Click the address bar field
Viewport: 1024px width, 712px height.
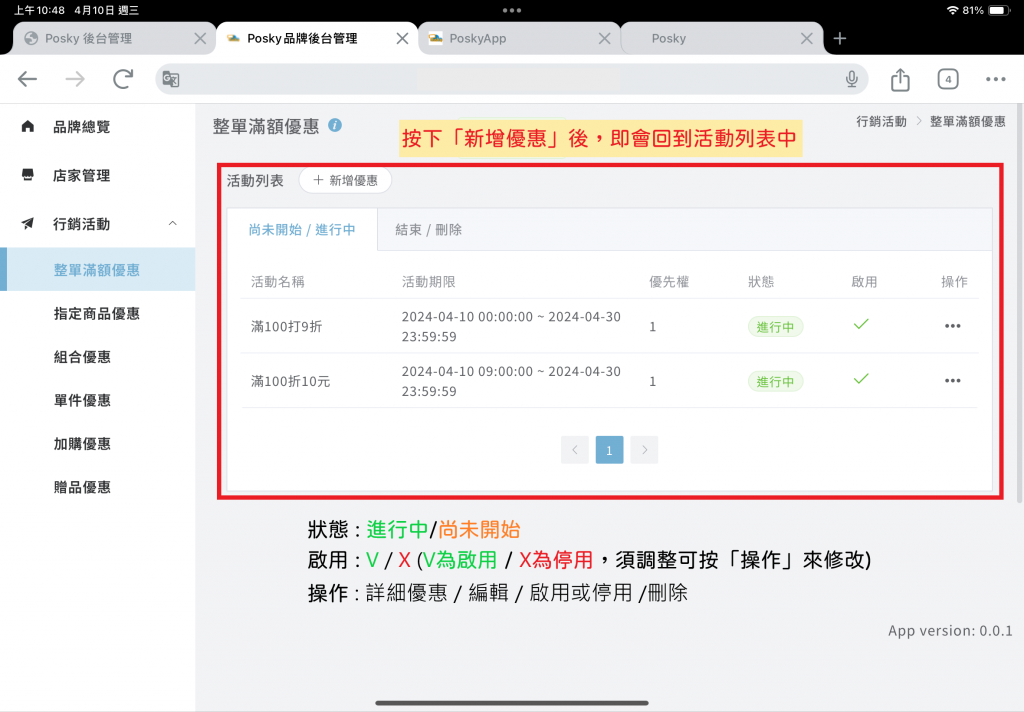[x=512, y=79]
